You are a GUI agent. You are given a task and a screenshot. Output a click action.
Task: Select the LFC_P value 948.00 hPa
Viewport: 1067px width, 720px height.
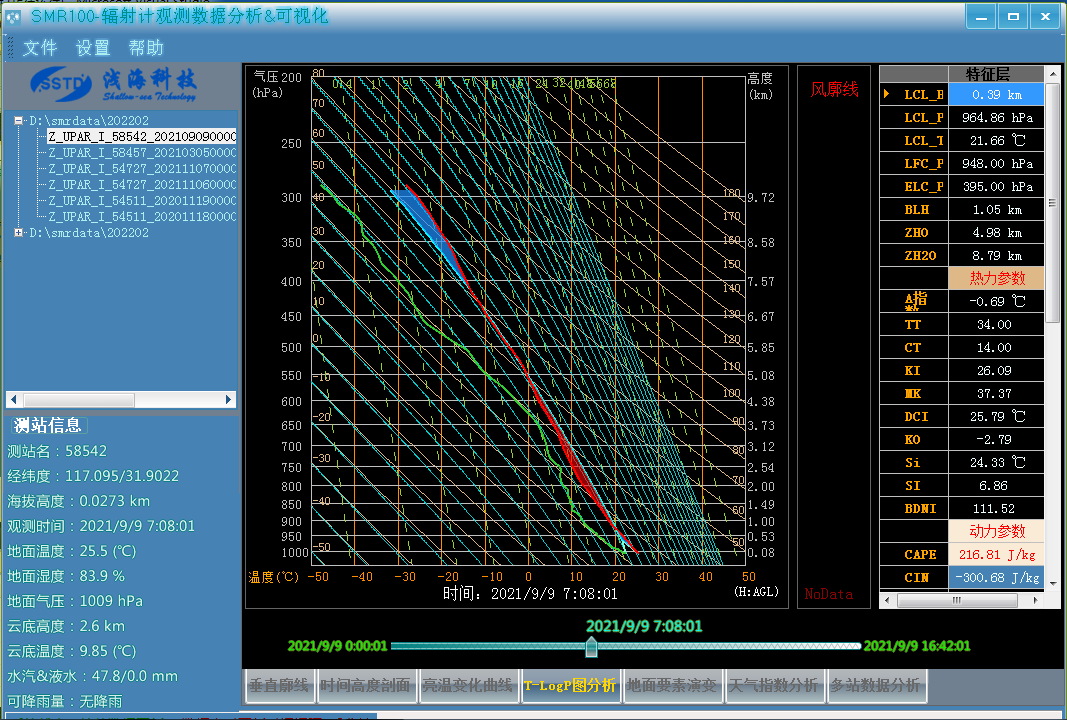[x=996, y=164]
